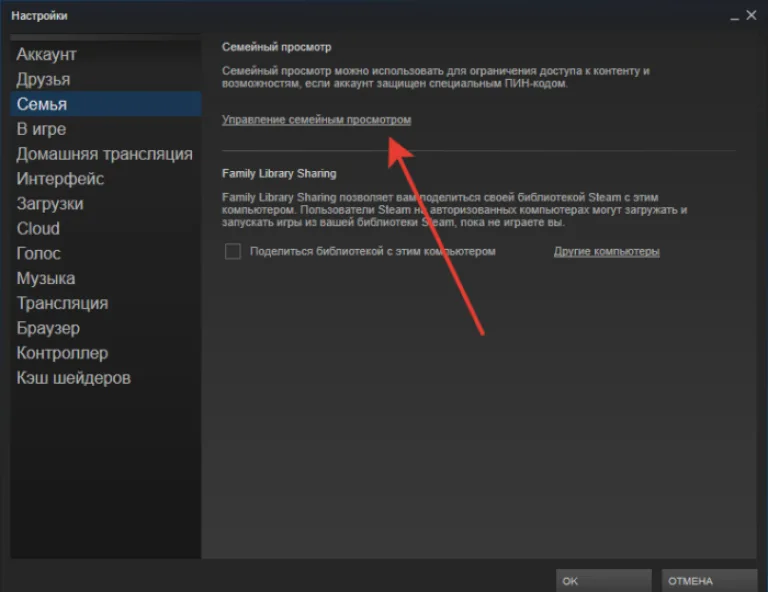Open Контроллер settings

pyautogui.click(x=62, y=354)
